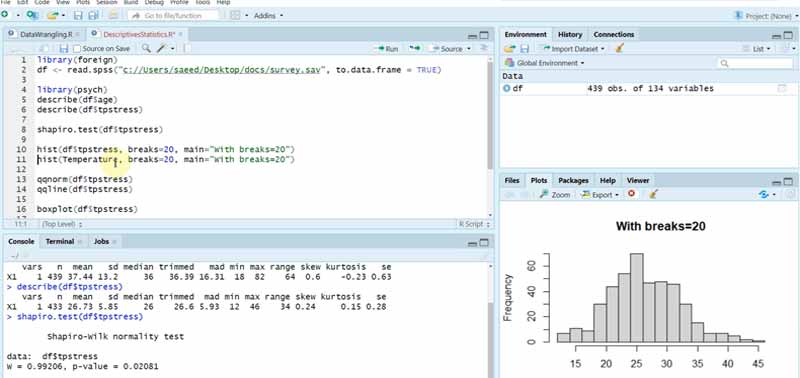Click the document outline icon
Screen dimensions: 800x378
point(484,48)
